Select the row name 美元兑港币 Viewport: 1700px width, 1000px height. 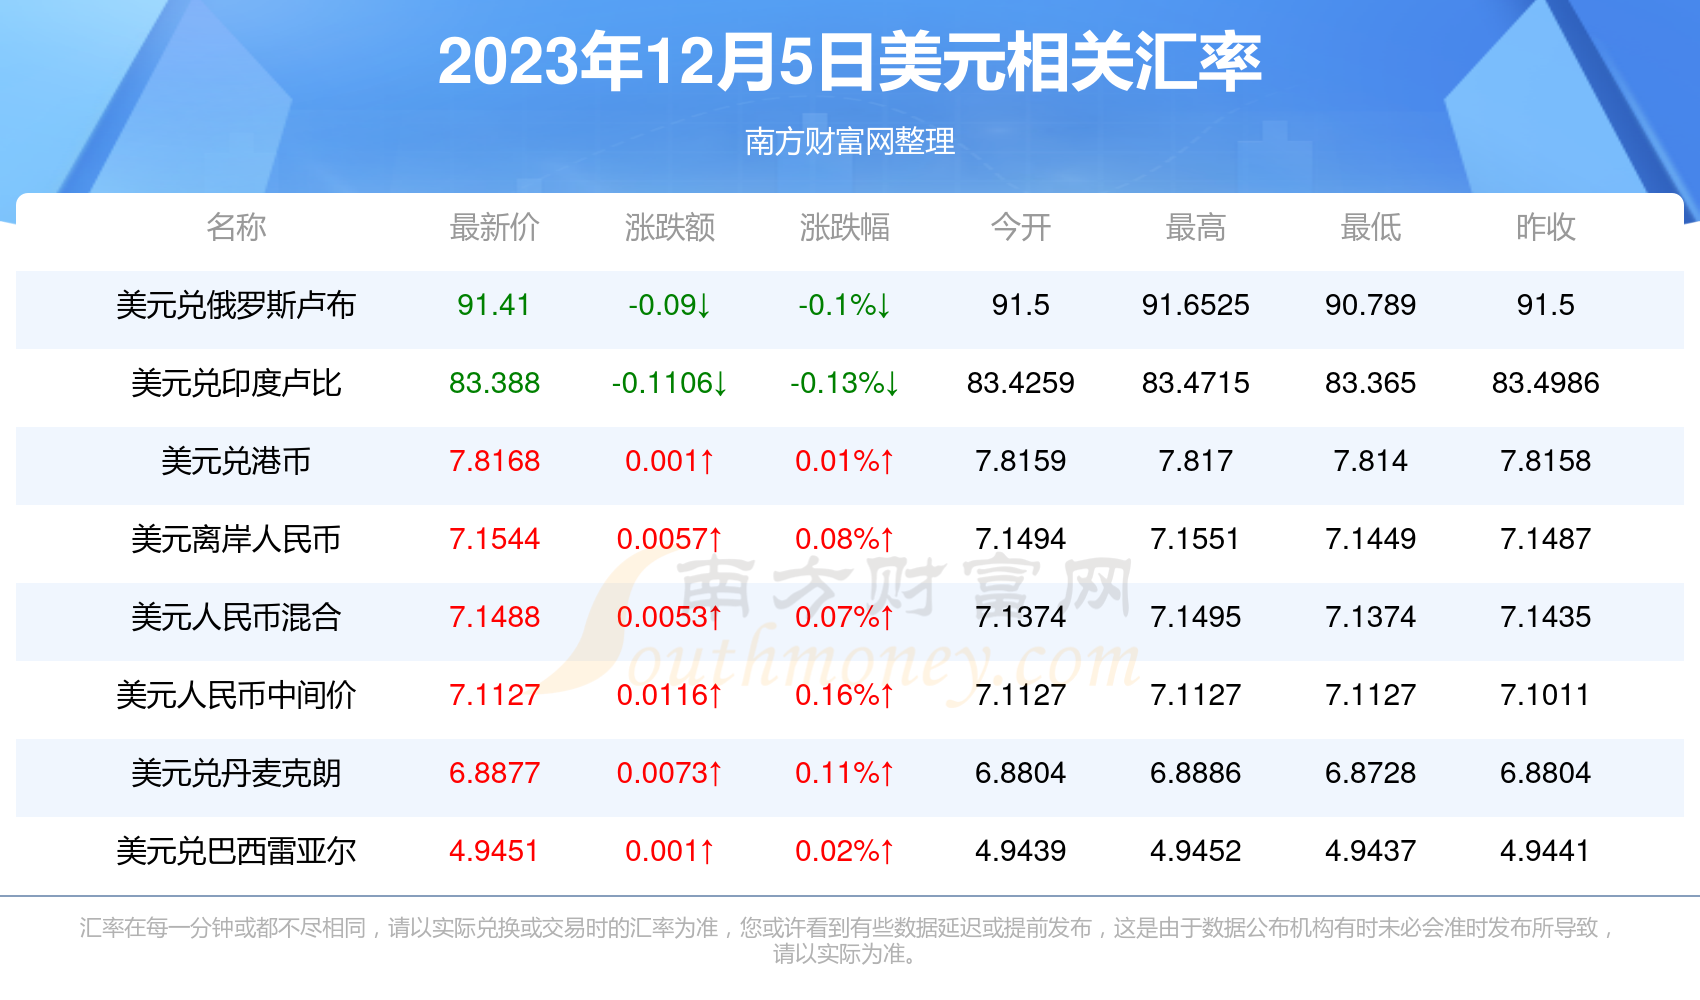[x=236, y=461]
